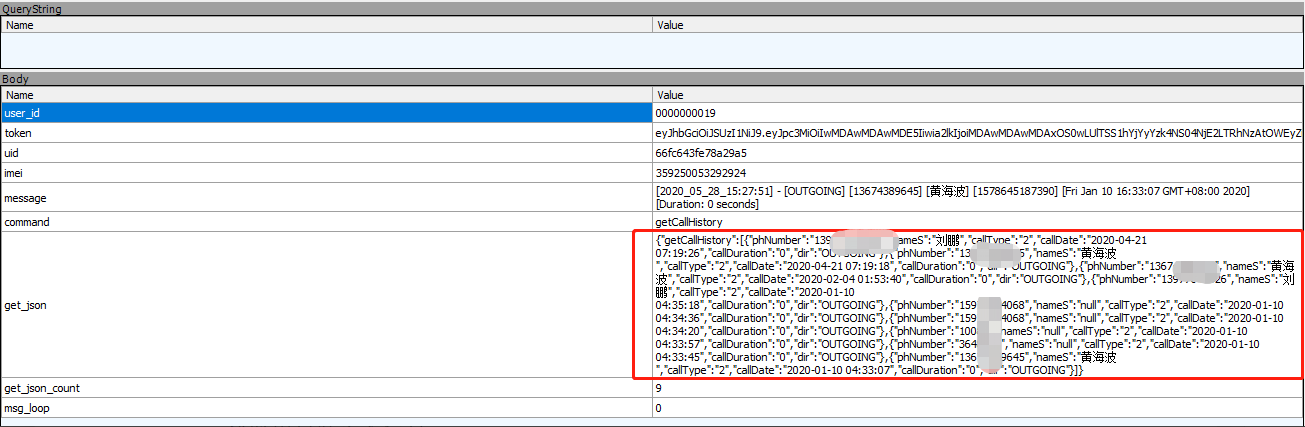Viewport: 1305px width, 427px height.
Task: Select the msg_loop name cell
Action: (326, 408)
